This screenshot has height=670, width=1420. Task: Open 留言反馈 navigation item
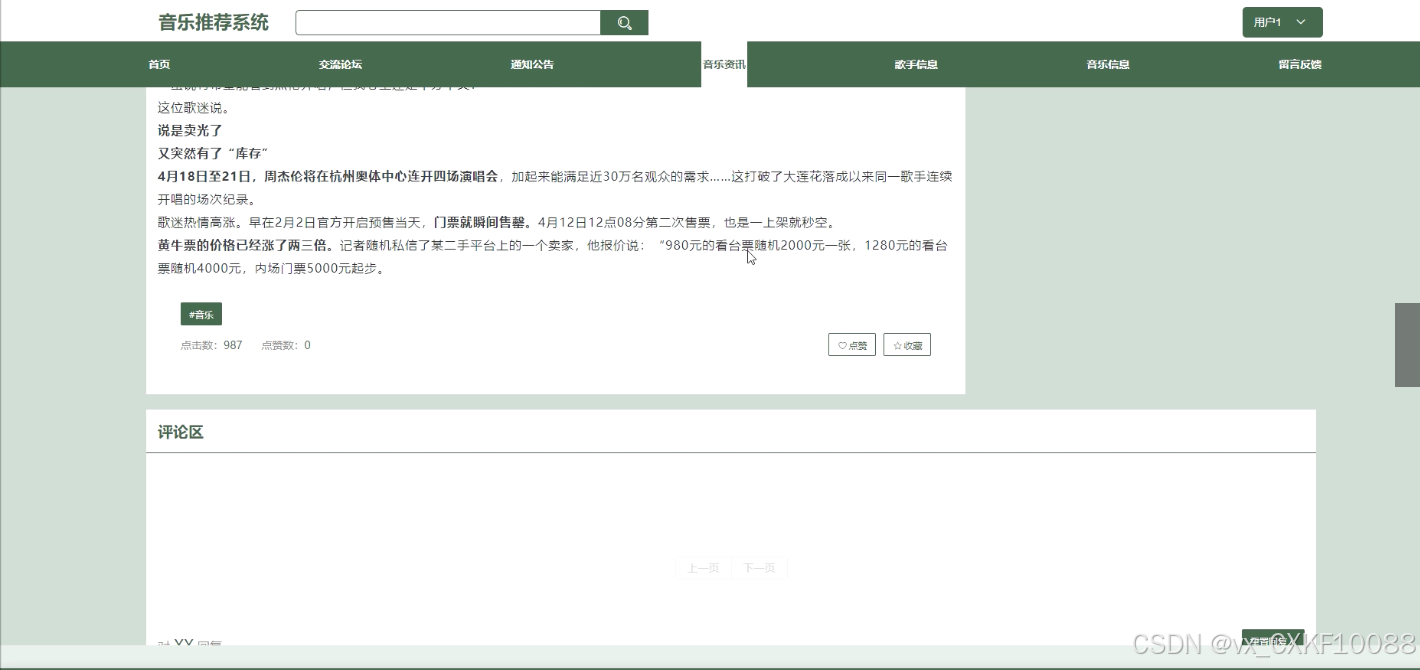(1300, 64)
